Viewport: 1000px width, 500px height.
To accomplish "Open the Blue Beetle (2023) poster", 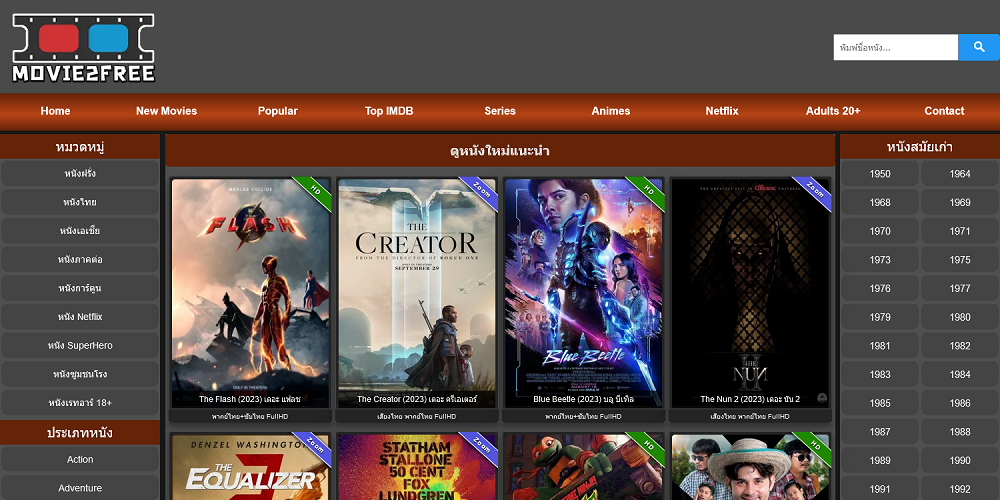I will (x=584, y=293).
